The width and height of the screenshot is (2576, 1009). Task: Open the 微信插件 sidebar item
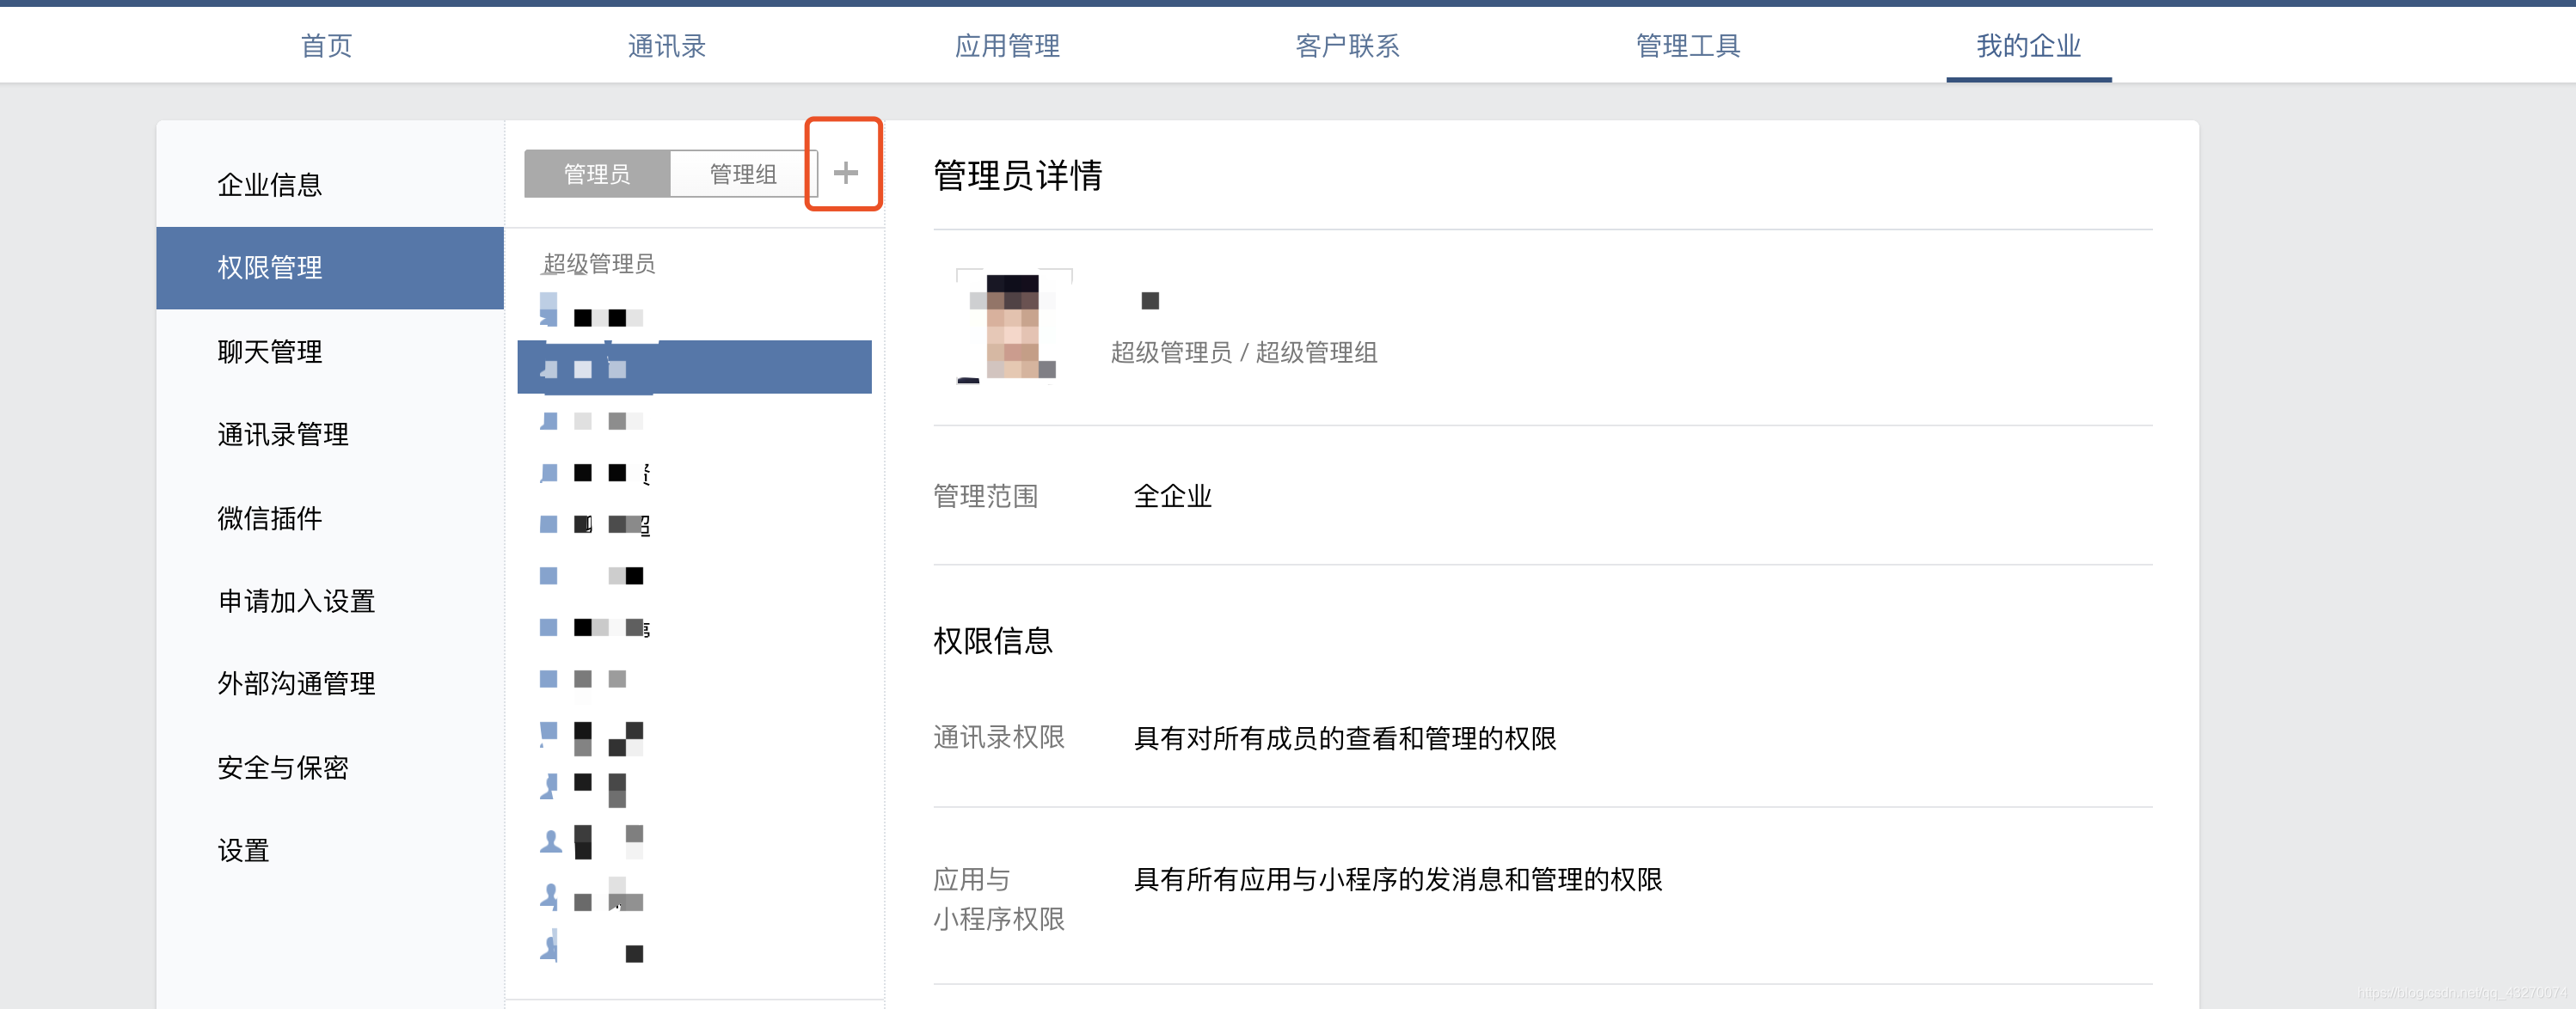[x=270, y=518]
